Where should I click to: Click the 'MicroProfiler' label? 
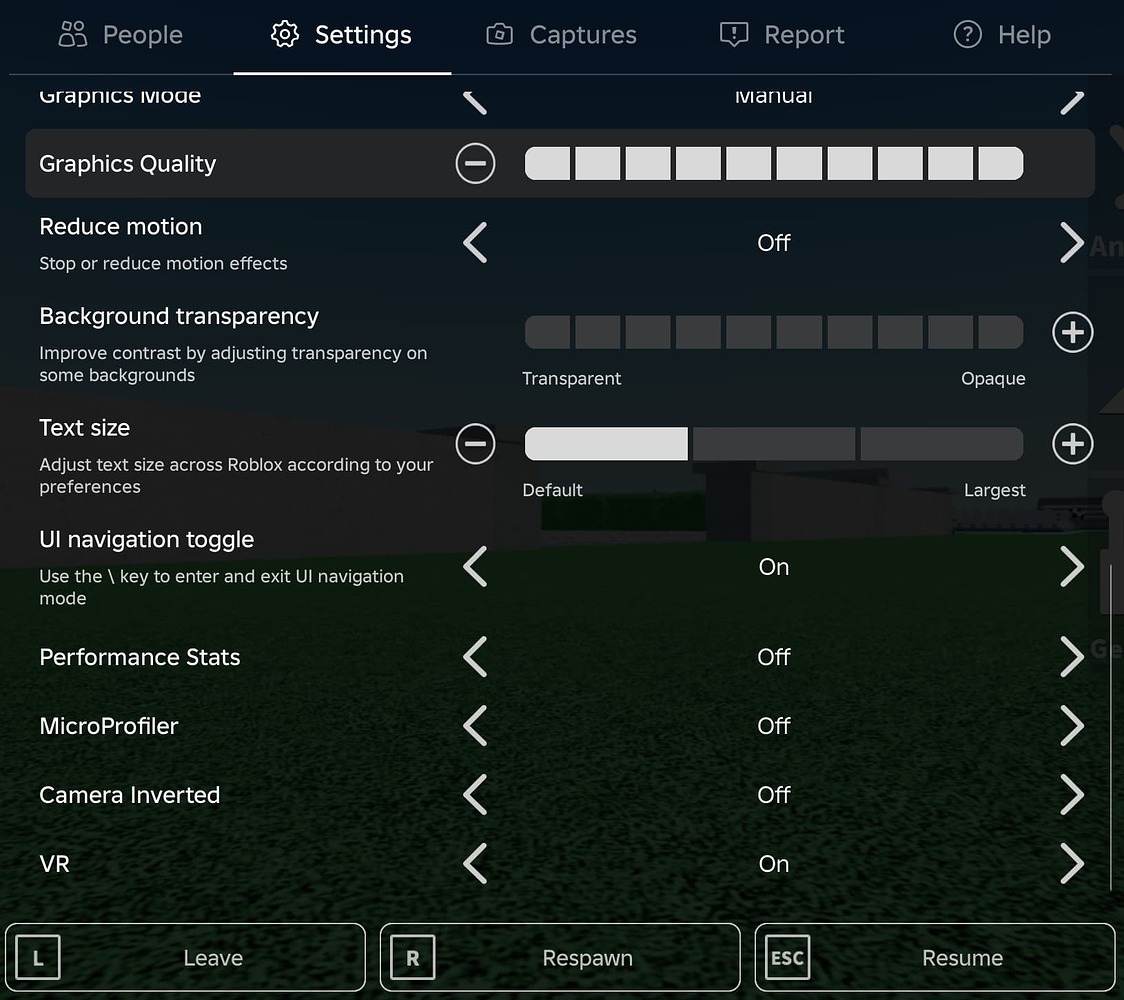click(109, 725)
